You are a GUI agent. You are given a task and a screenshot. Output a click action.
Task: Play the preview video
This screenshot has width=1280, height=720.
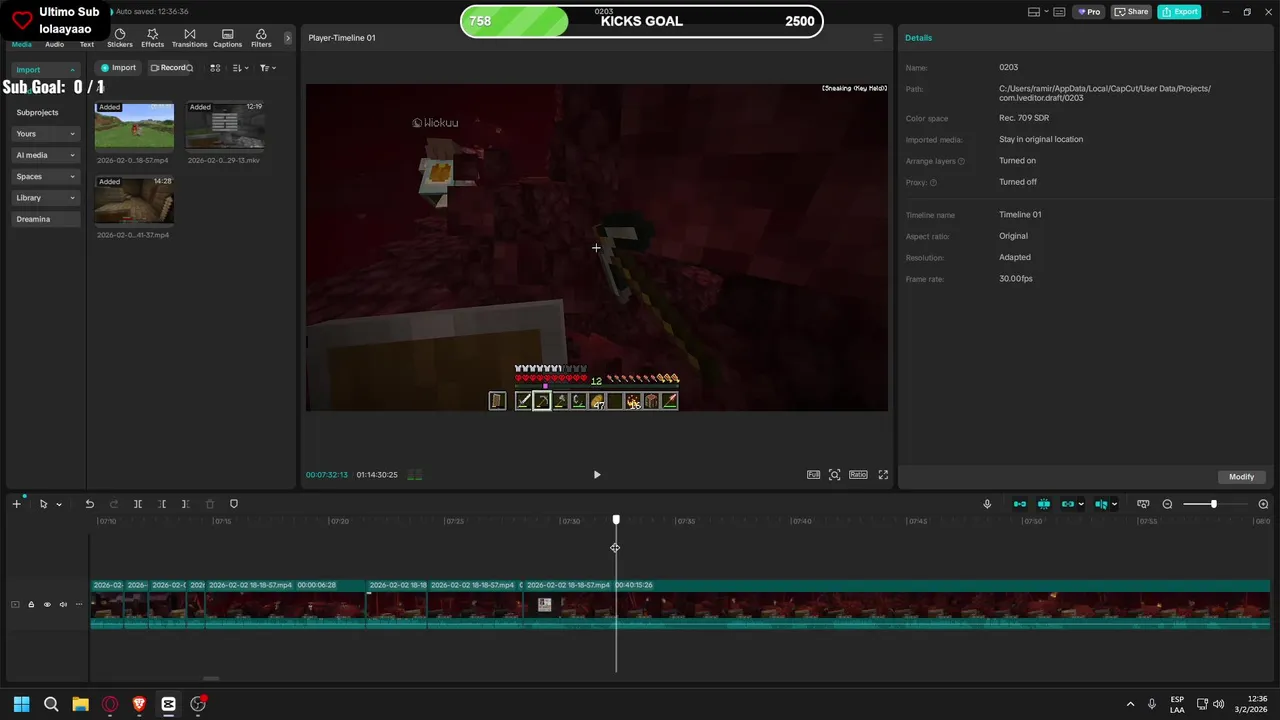tap(597, 475)
